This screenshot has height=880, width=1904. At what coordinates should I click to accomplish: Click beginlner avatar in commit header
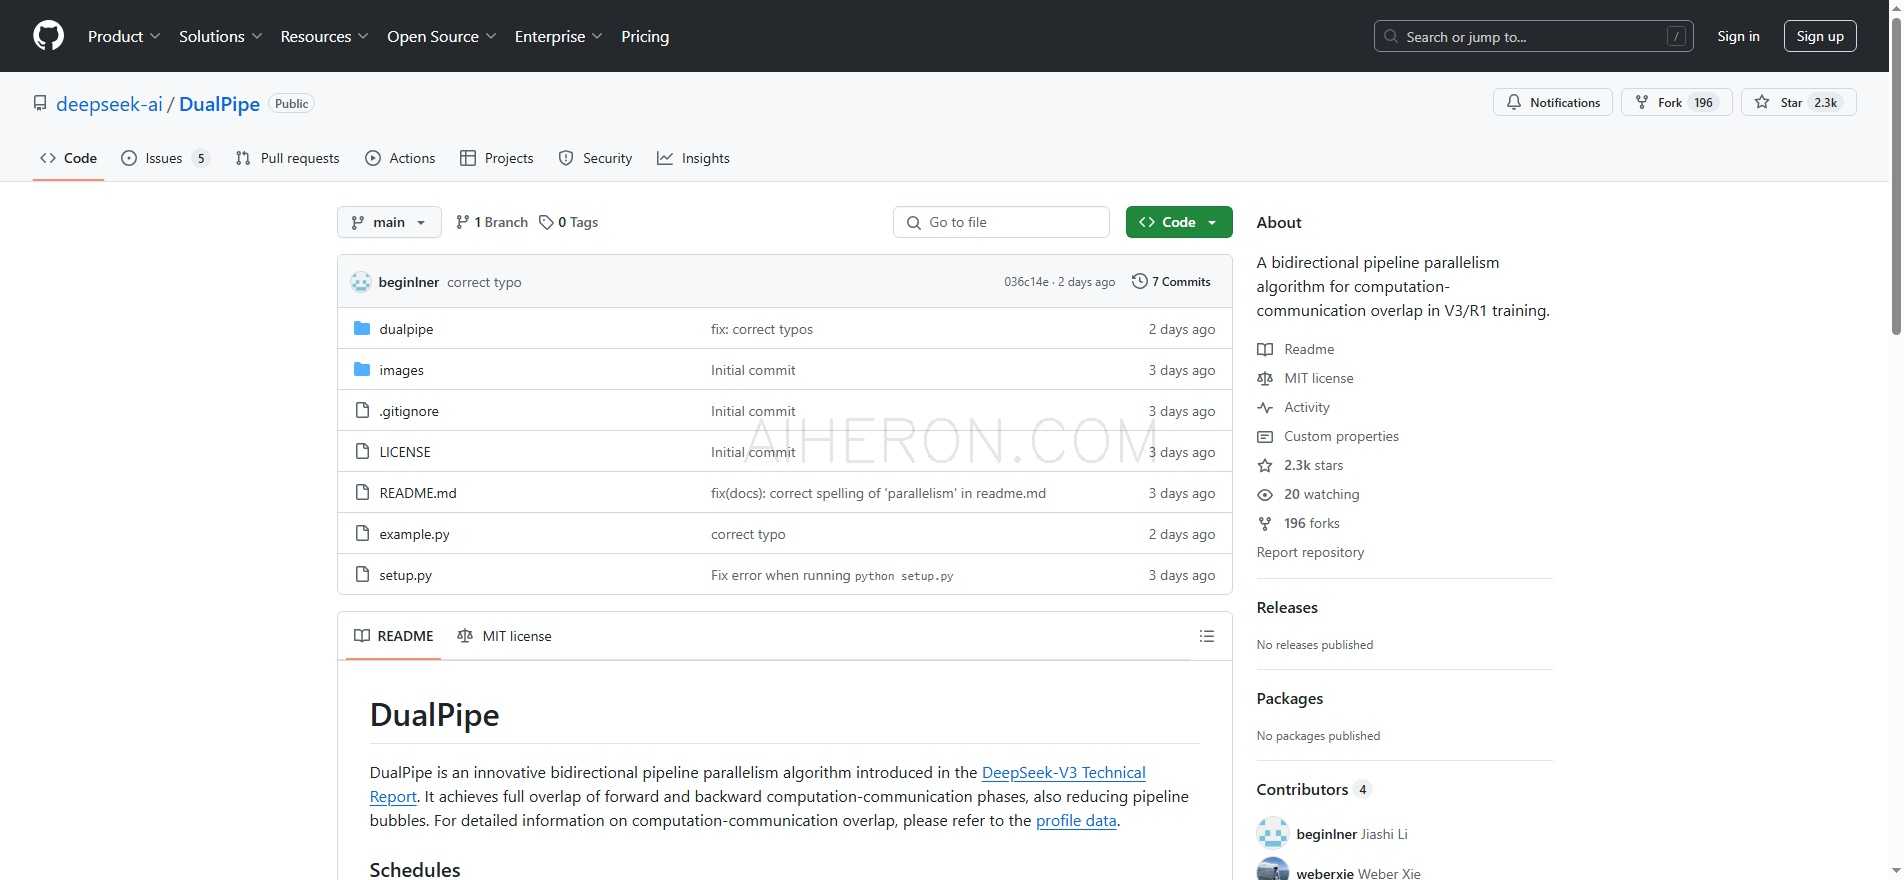[x=361, y=282]
